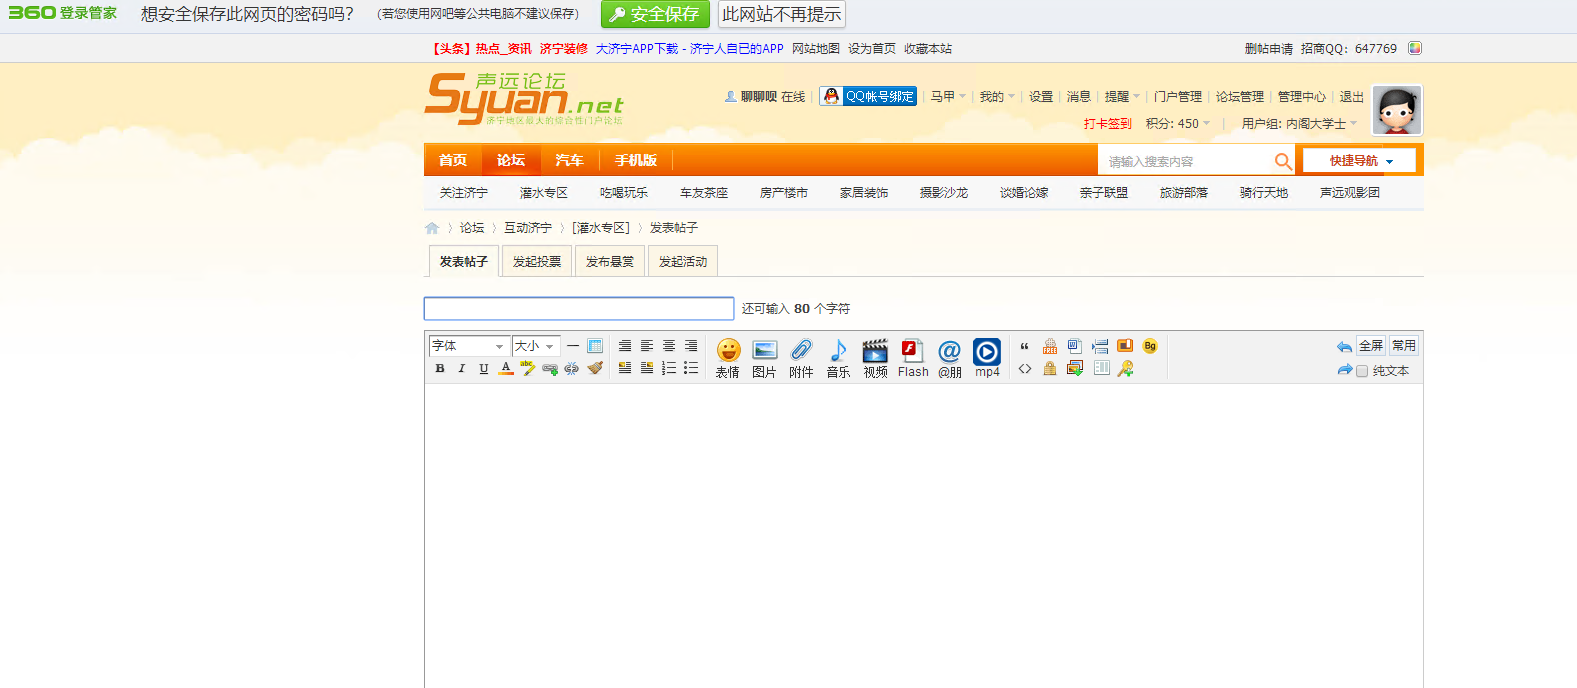1577x688 pixels.
Task: Open the 汽车 main nav item
Action: [x=569, y=160]
